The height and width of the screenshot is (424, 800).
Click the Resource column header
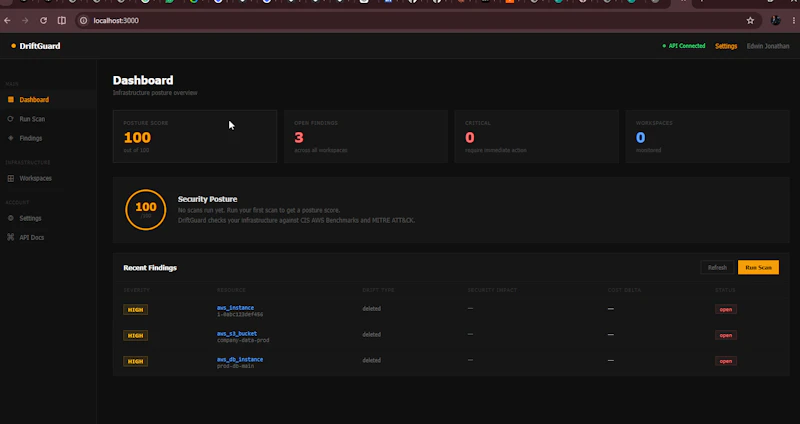(231, 290)
